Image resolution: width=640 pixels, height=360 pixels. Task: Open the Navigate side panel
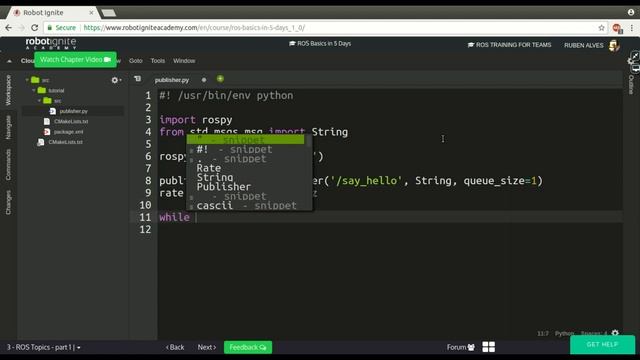click(x=8, y=127)
